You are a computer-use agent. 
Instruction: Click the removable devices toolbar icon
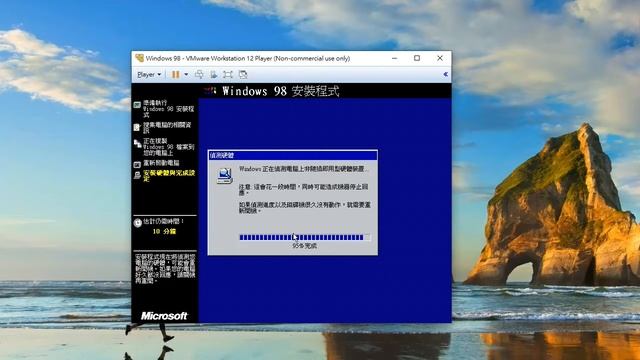(x=213, y=75)
